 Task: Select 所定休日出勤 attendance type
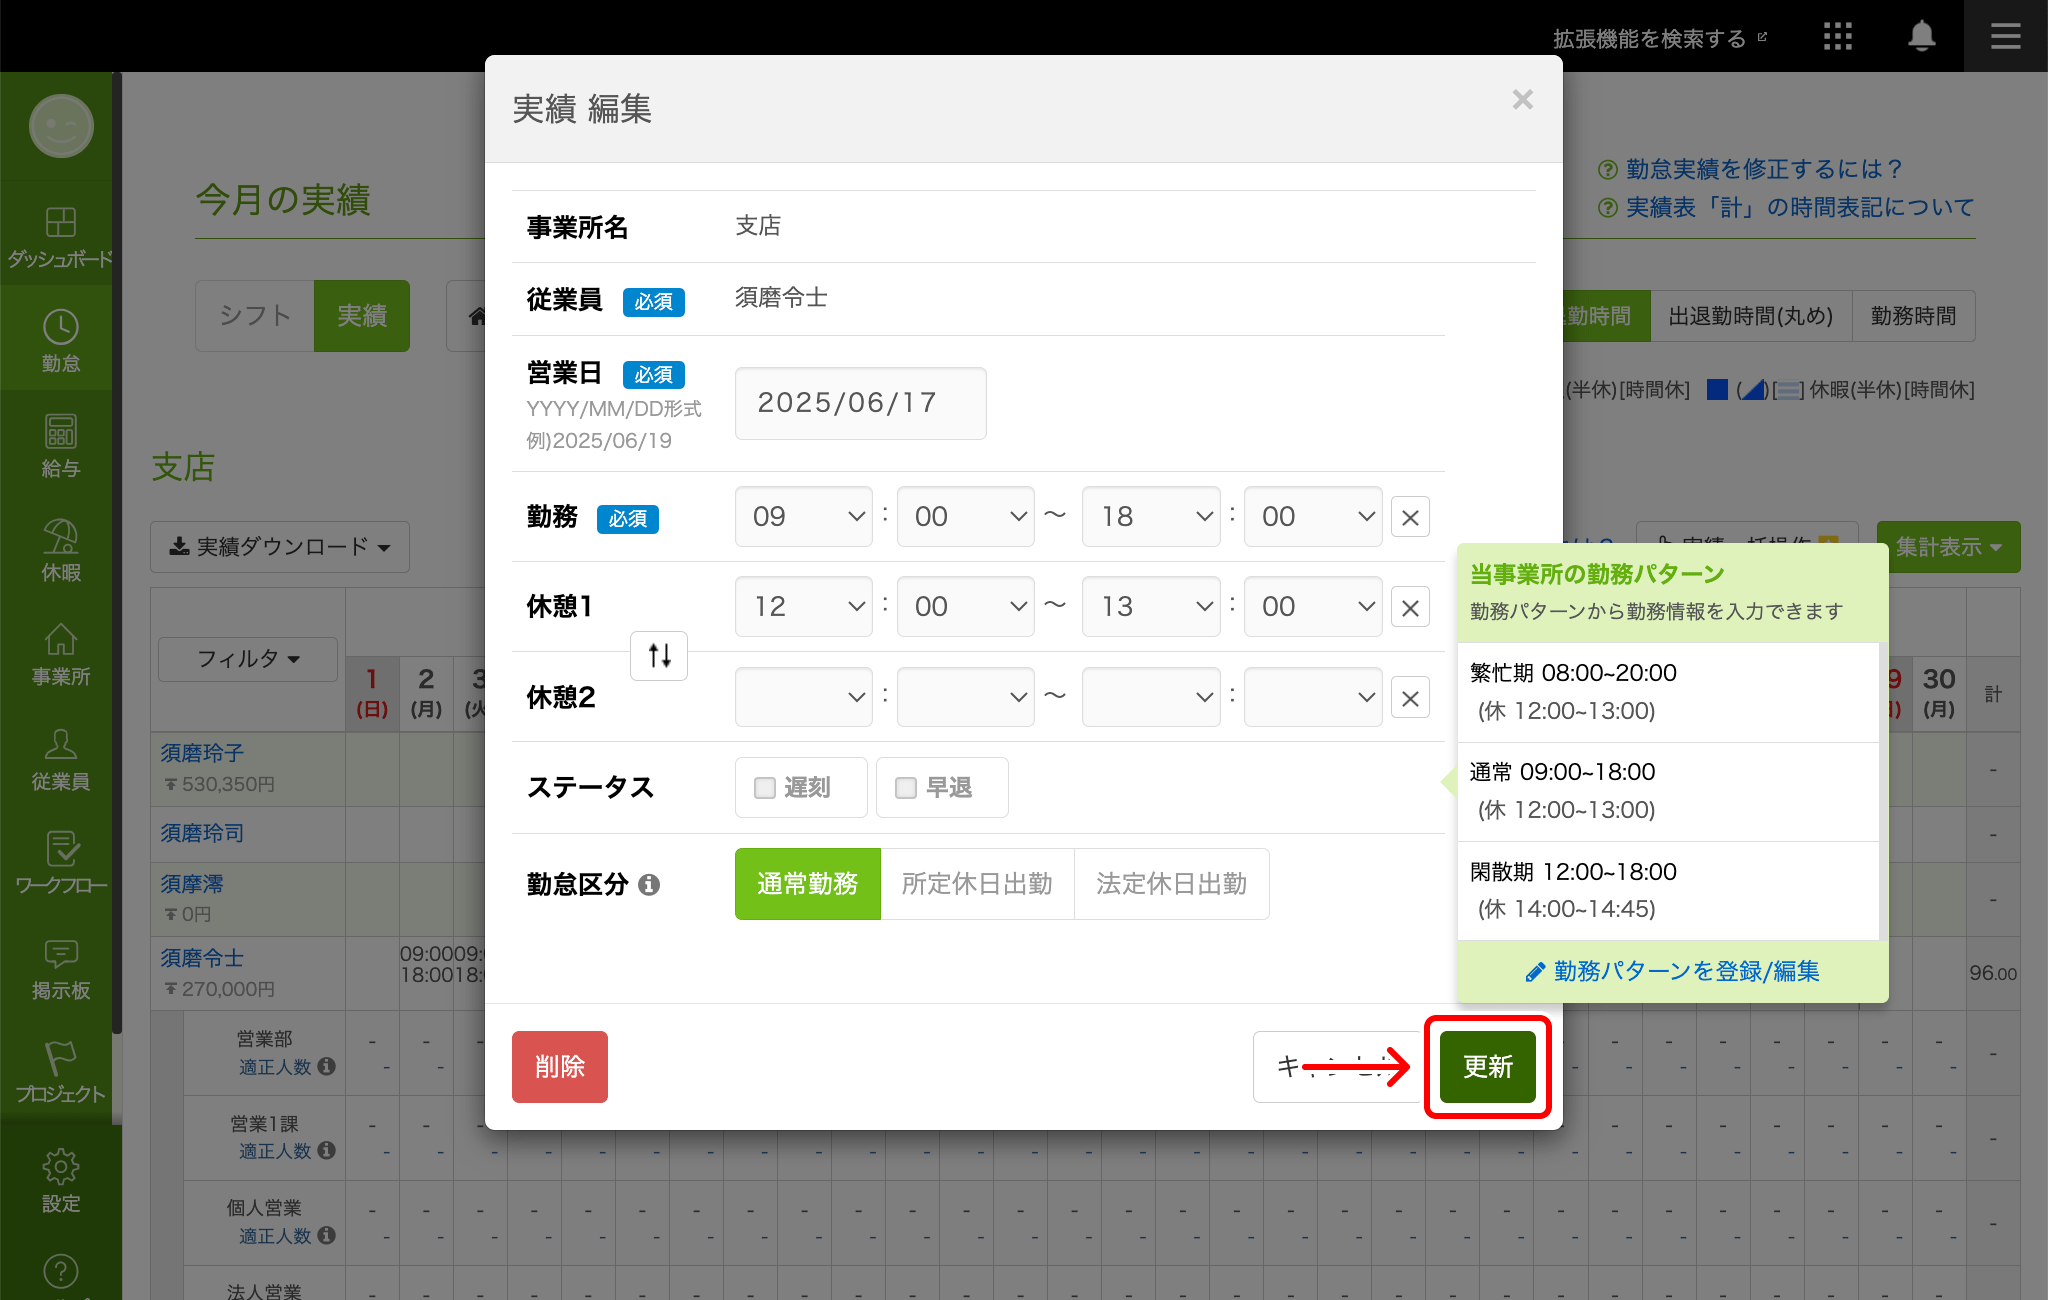click(x=977, y=884)
